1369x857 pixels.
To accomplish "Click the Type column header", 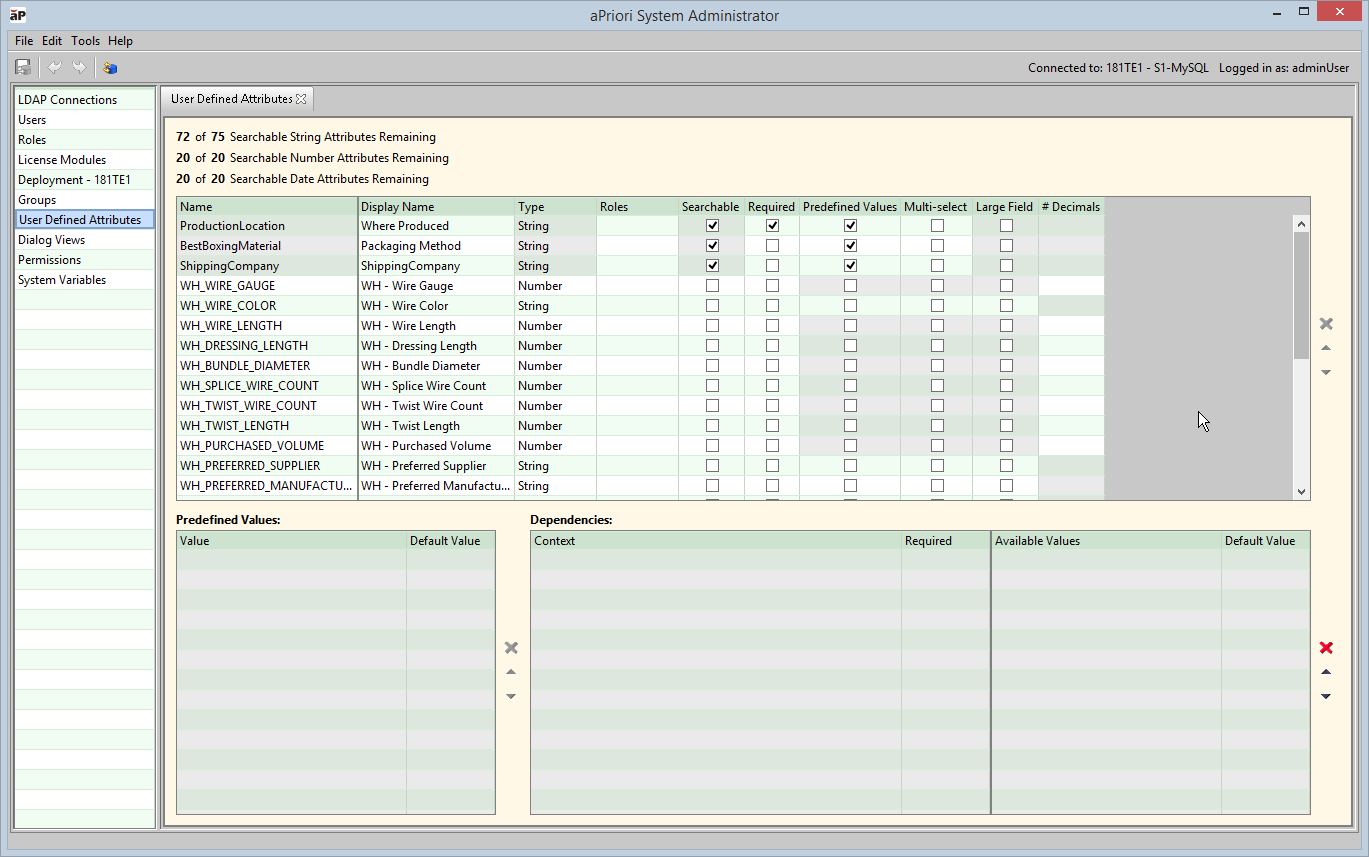I will pyautogui.click(x=555, y=207).
